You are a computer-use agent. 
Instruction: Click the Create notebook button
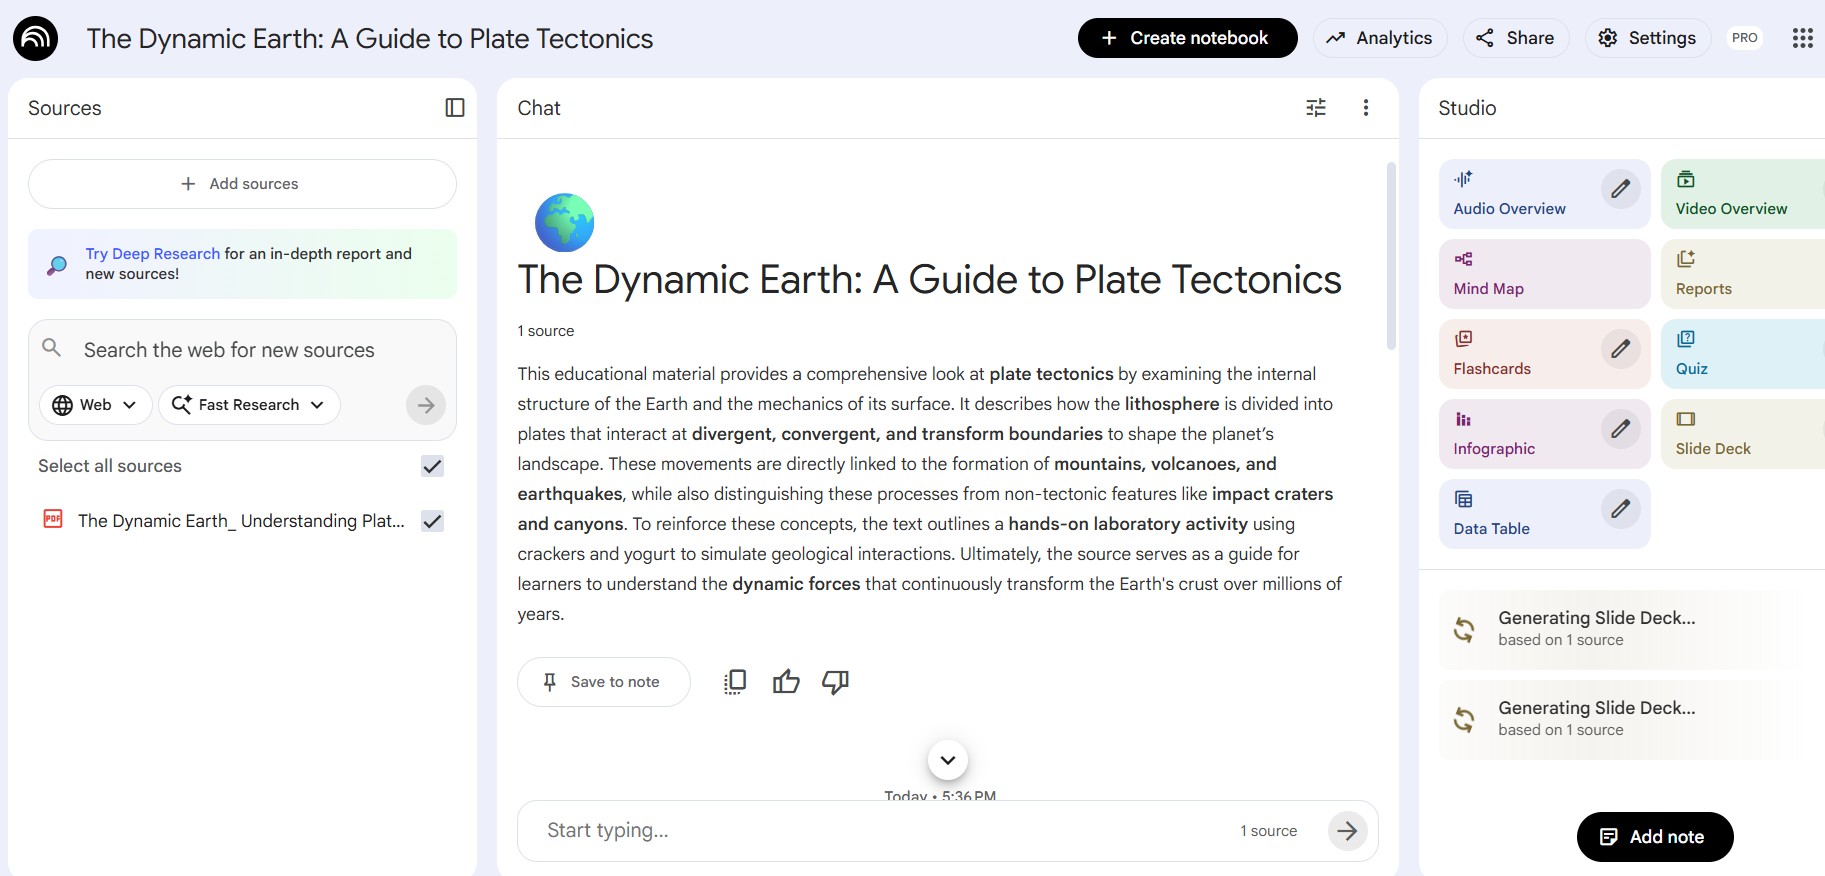(x=1187, y=38)
